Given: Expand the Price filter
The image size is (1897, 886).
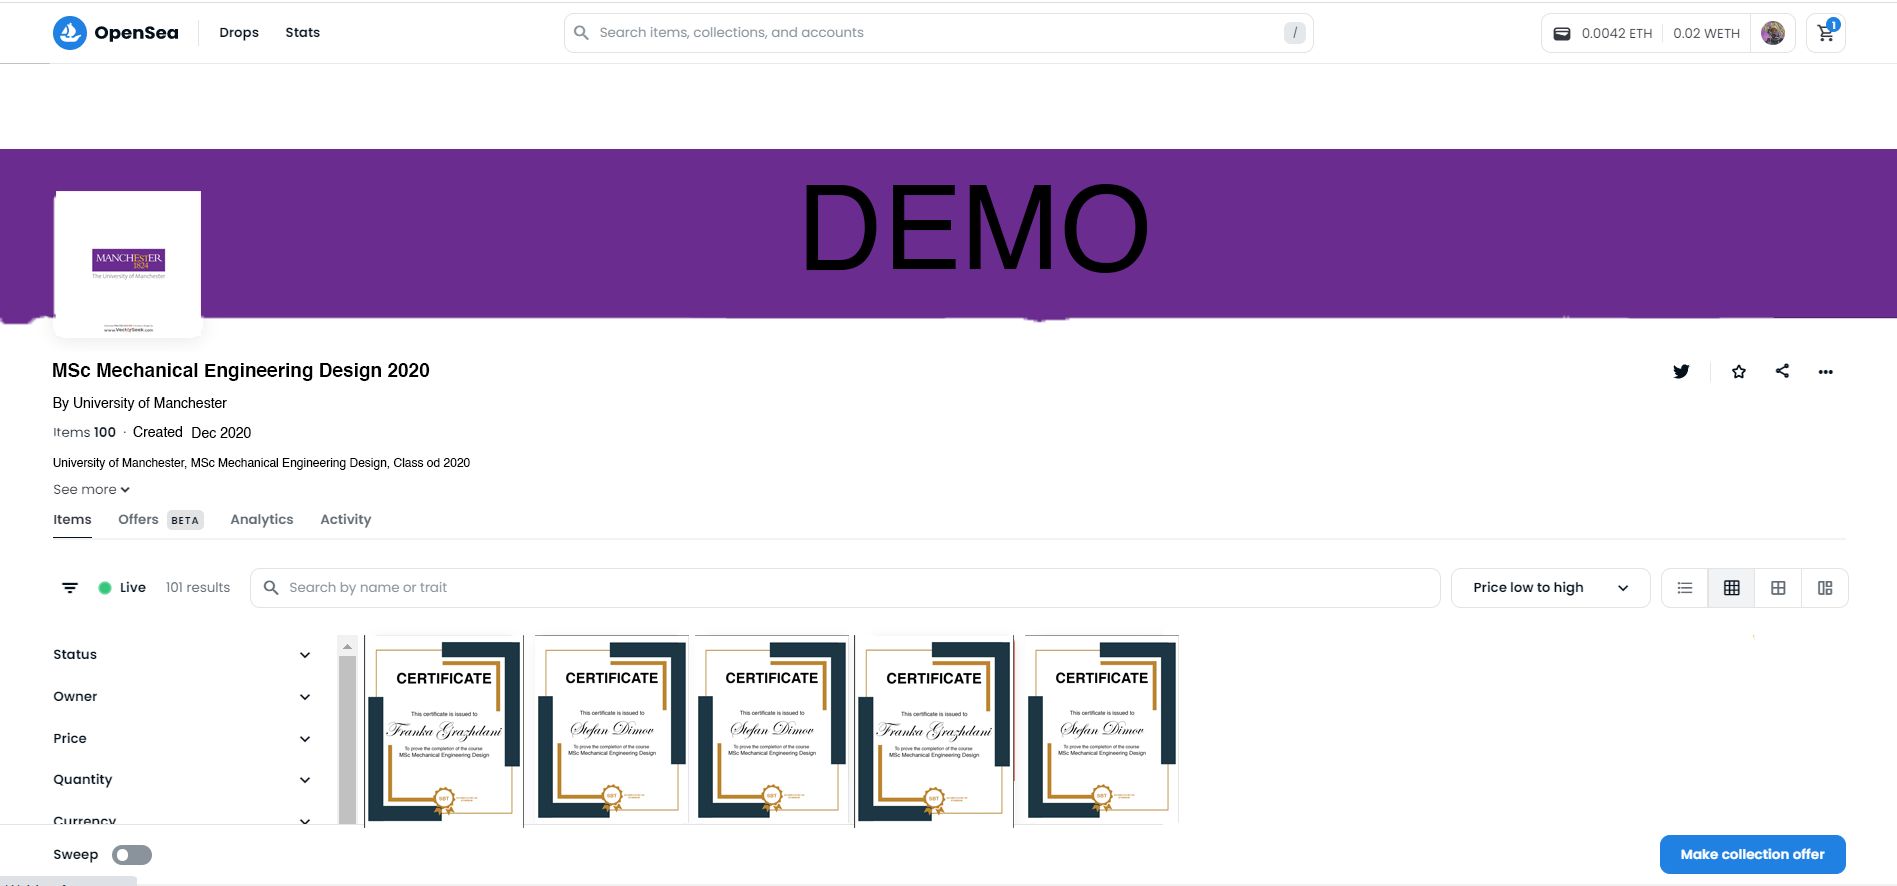Looking at the screenshot, I should click(182, 739).
